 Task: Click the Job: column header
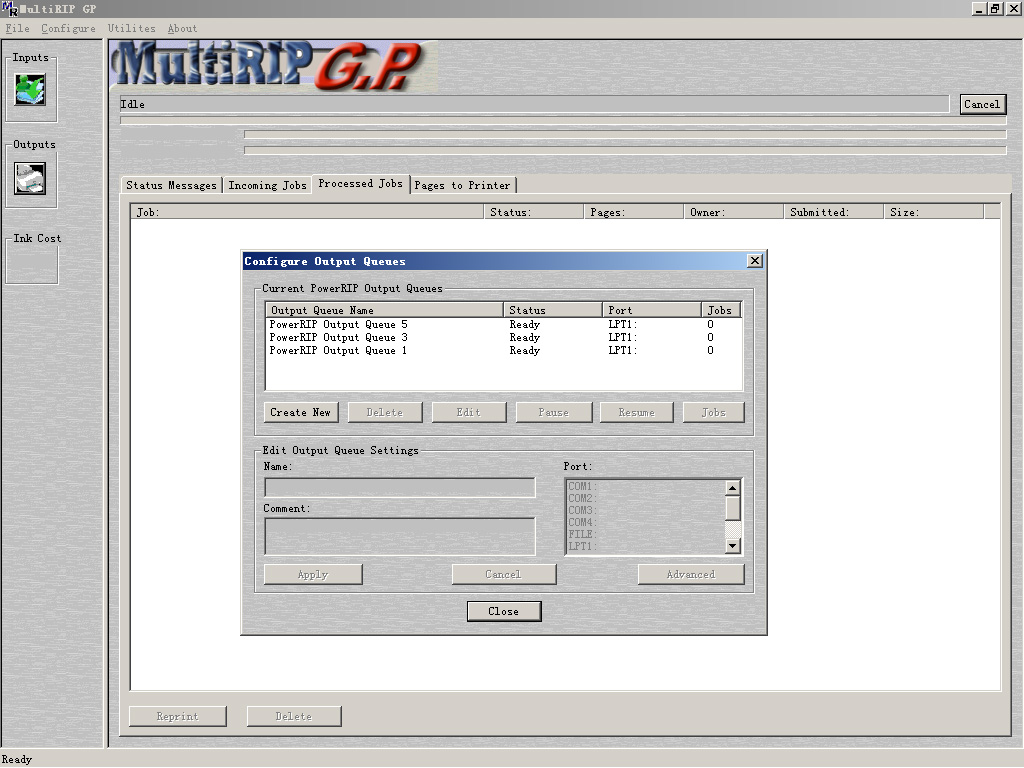(x=307, y=212)
